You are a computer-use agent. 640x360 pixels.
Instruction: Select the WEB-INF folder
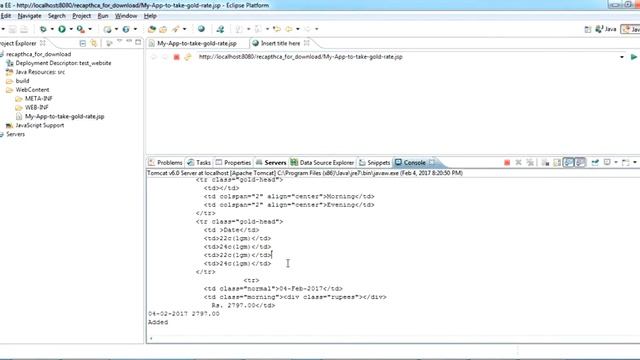click(37, 107)
